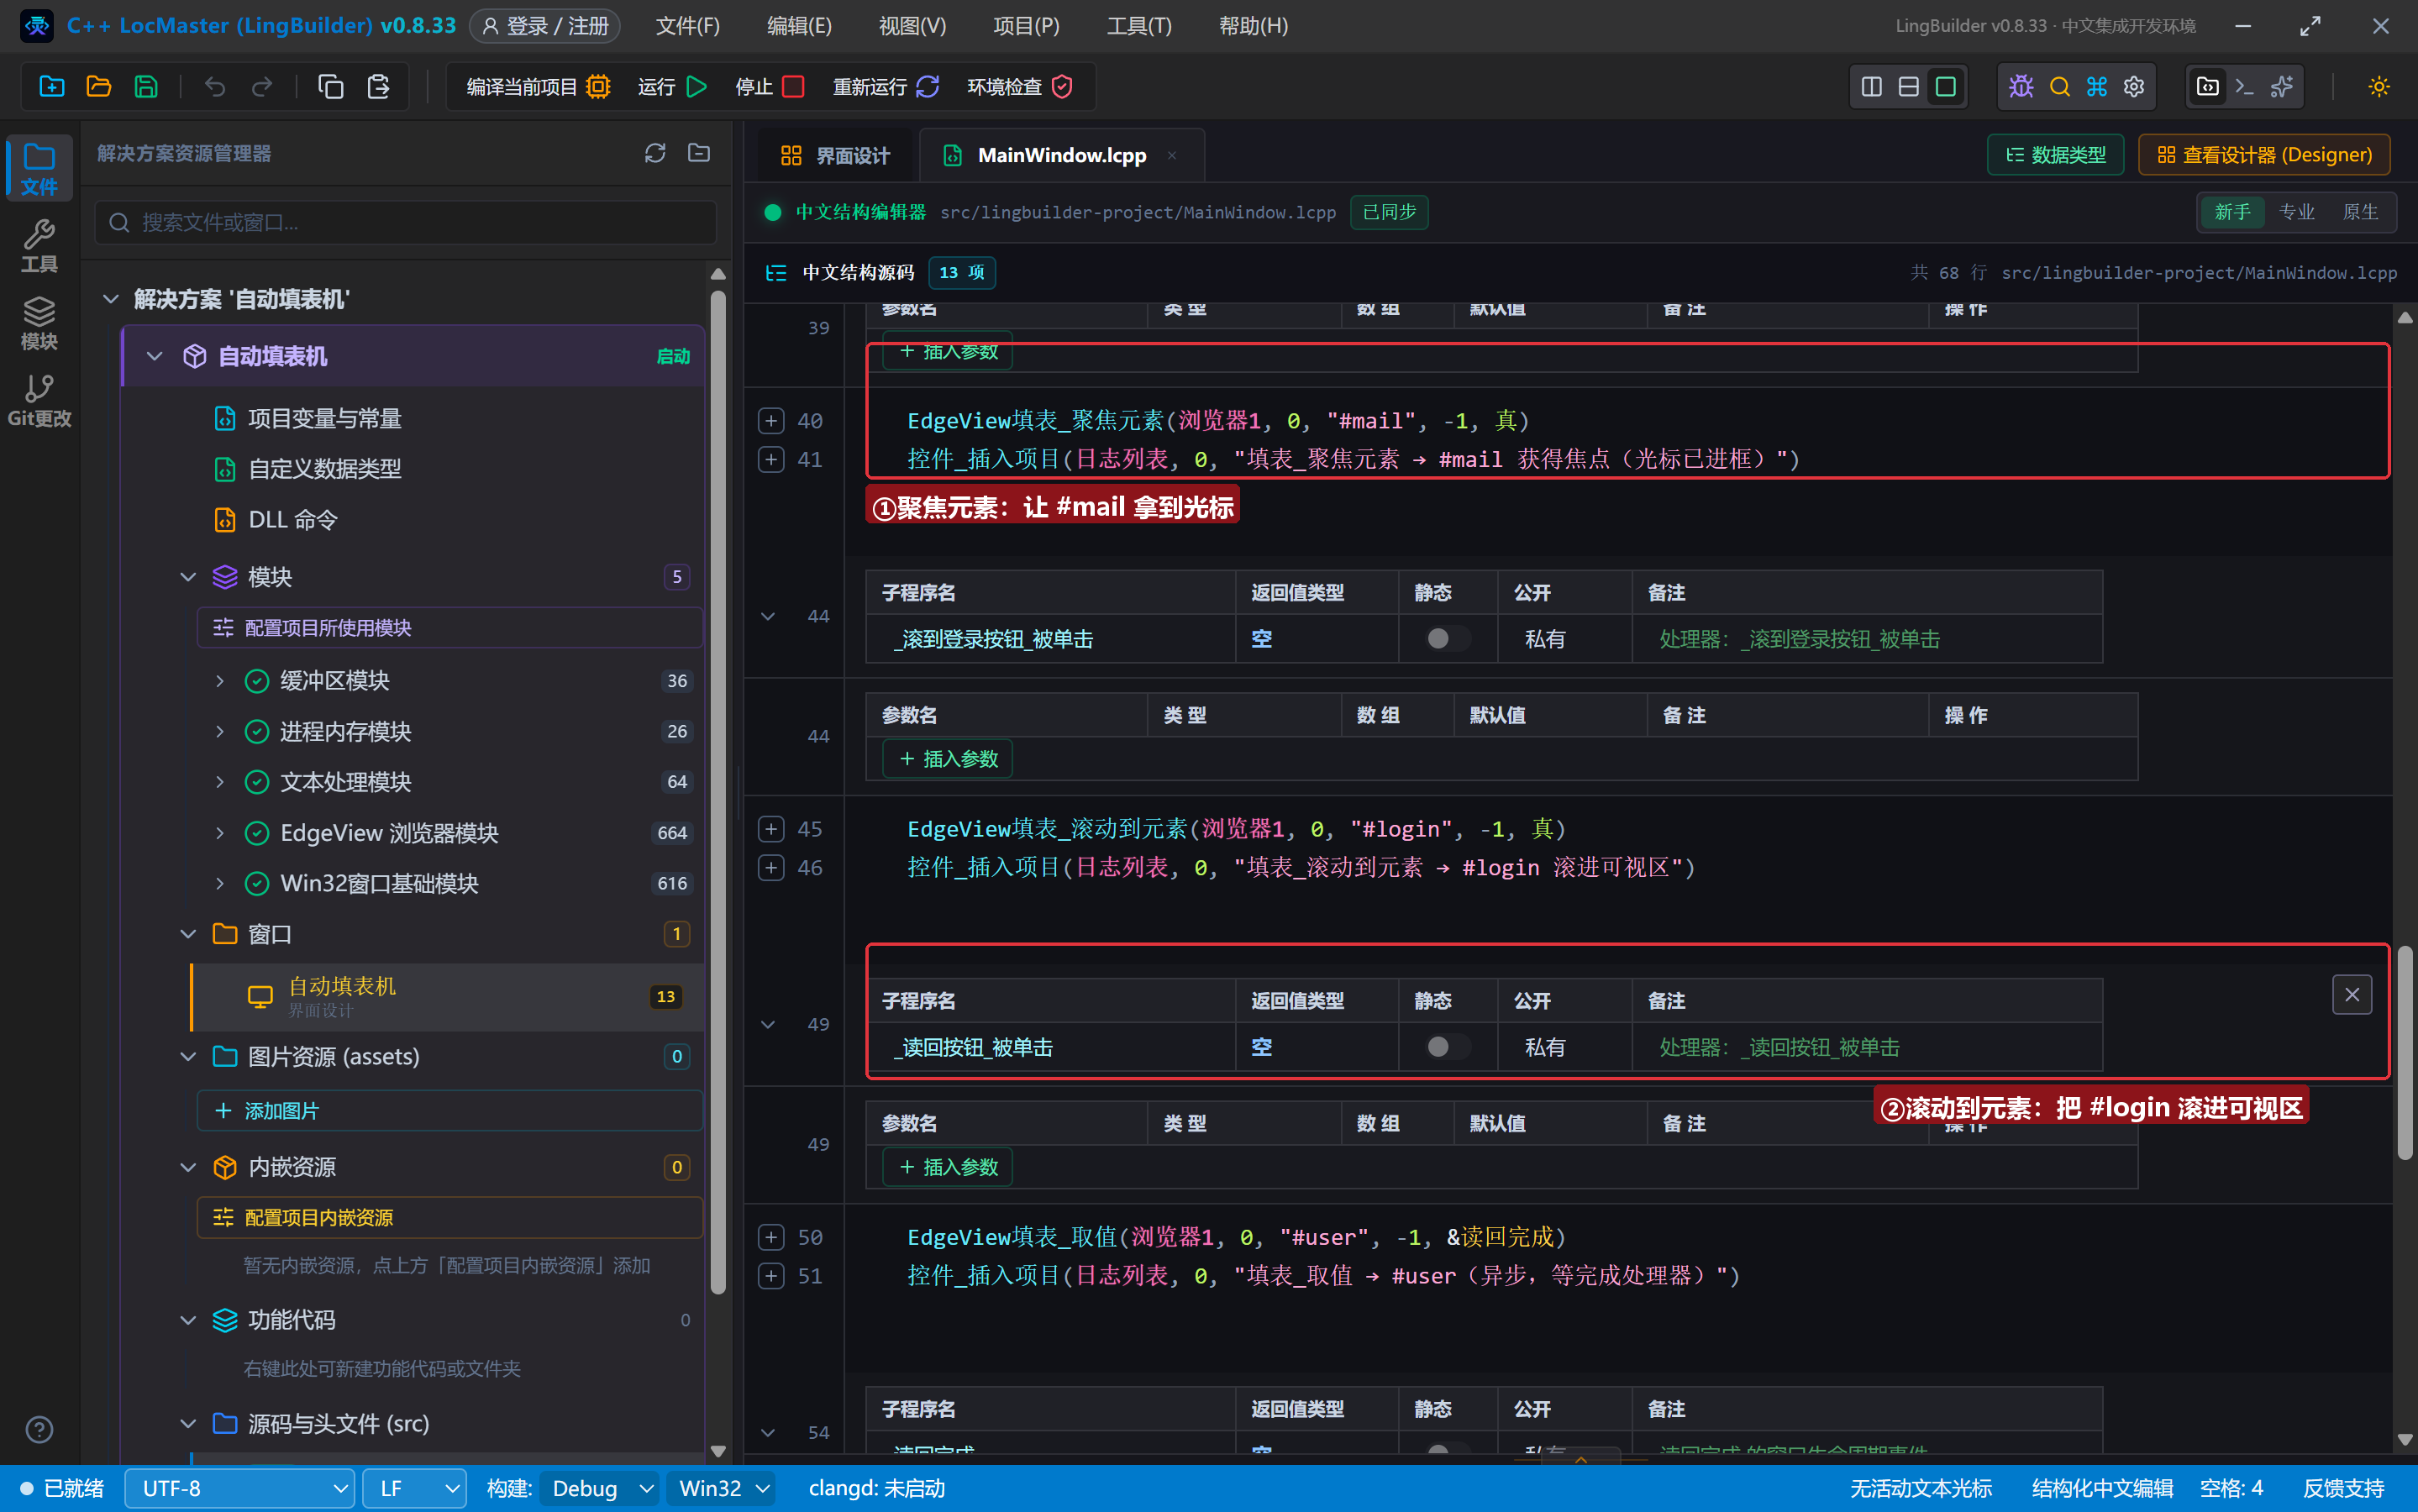This screenshot has width=2418, height=1512.
Task: Click the code editor vertical scrollbar thumb
Action: (x=2405, y=1052)
